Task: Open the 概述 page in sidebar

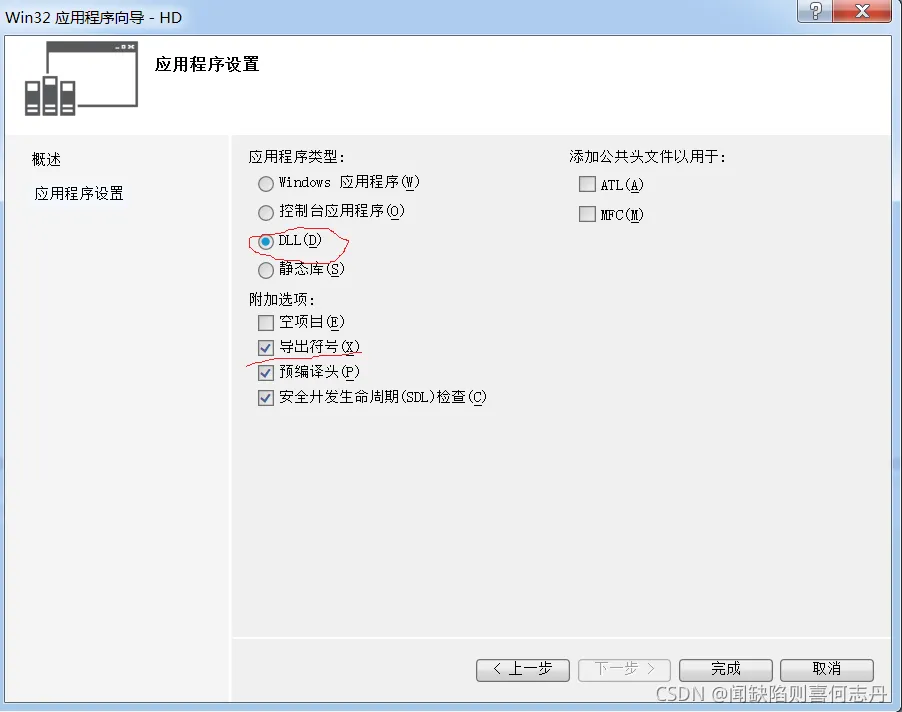Action: (47, 159)
